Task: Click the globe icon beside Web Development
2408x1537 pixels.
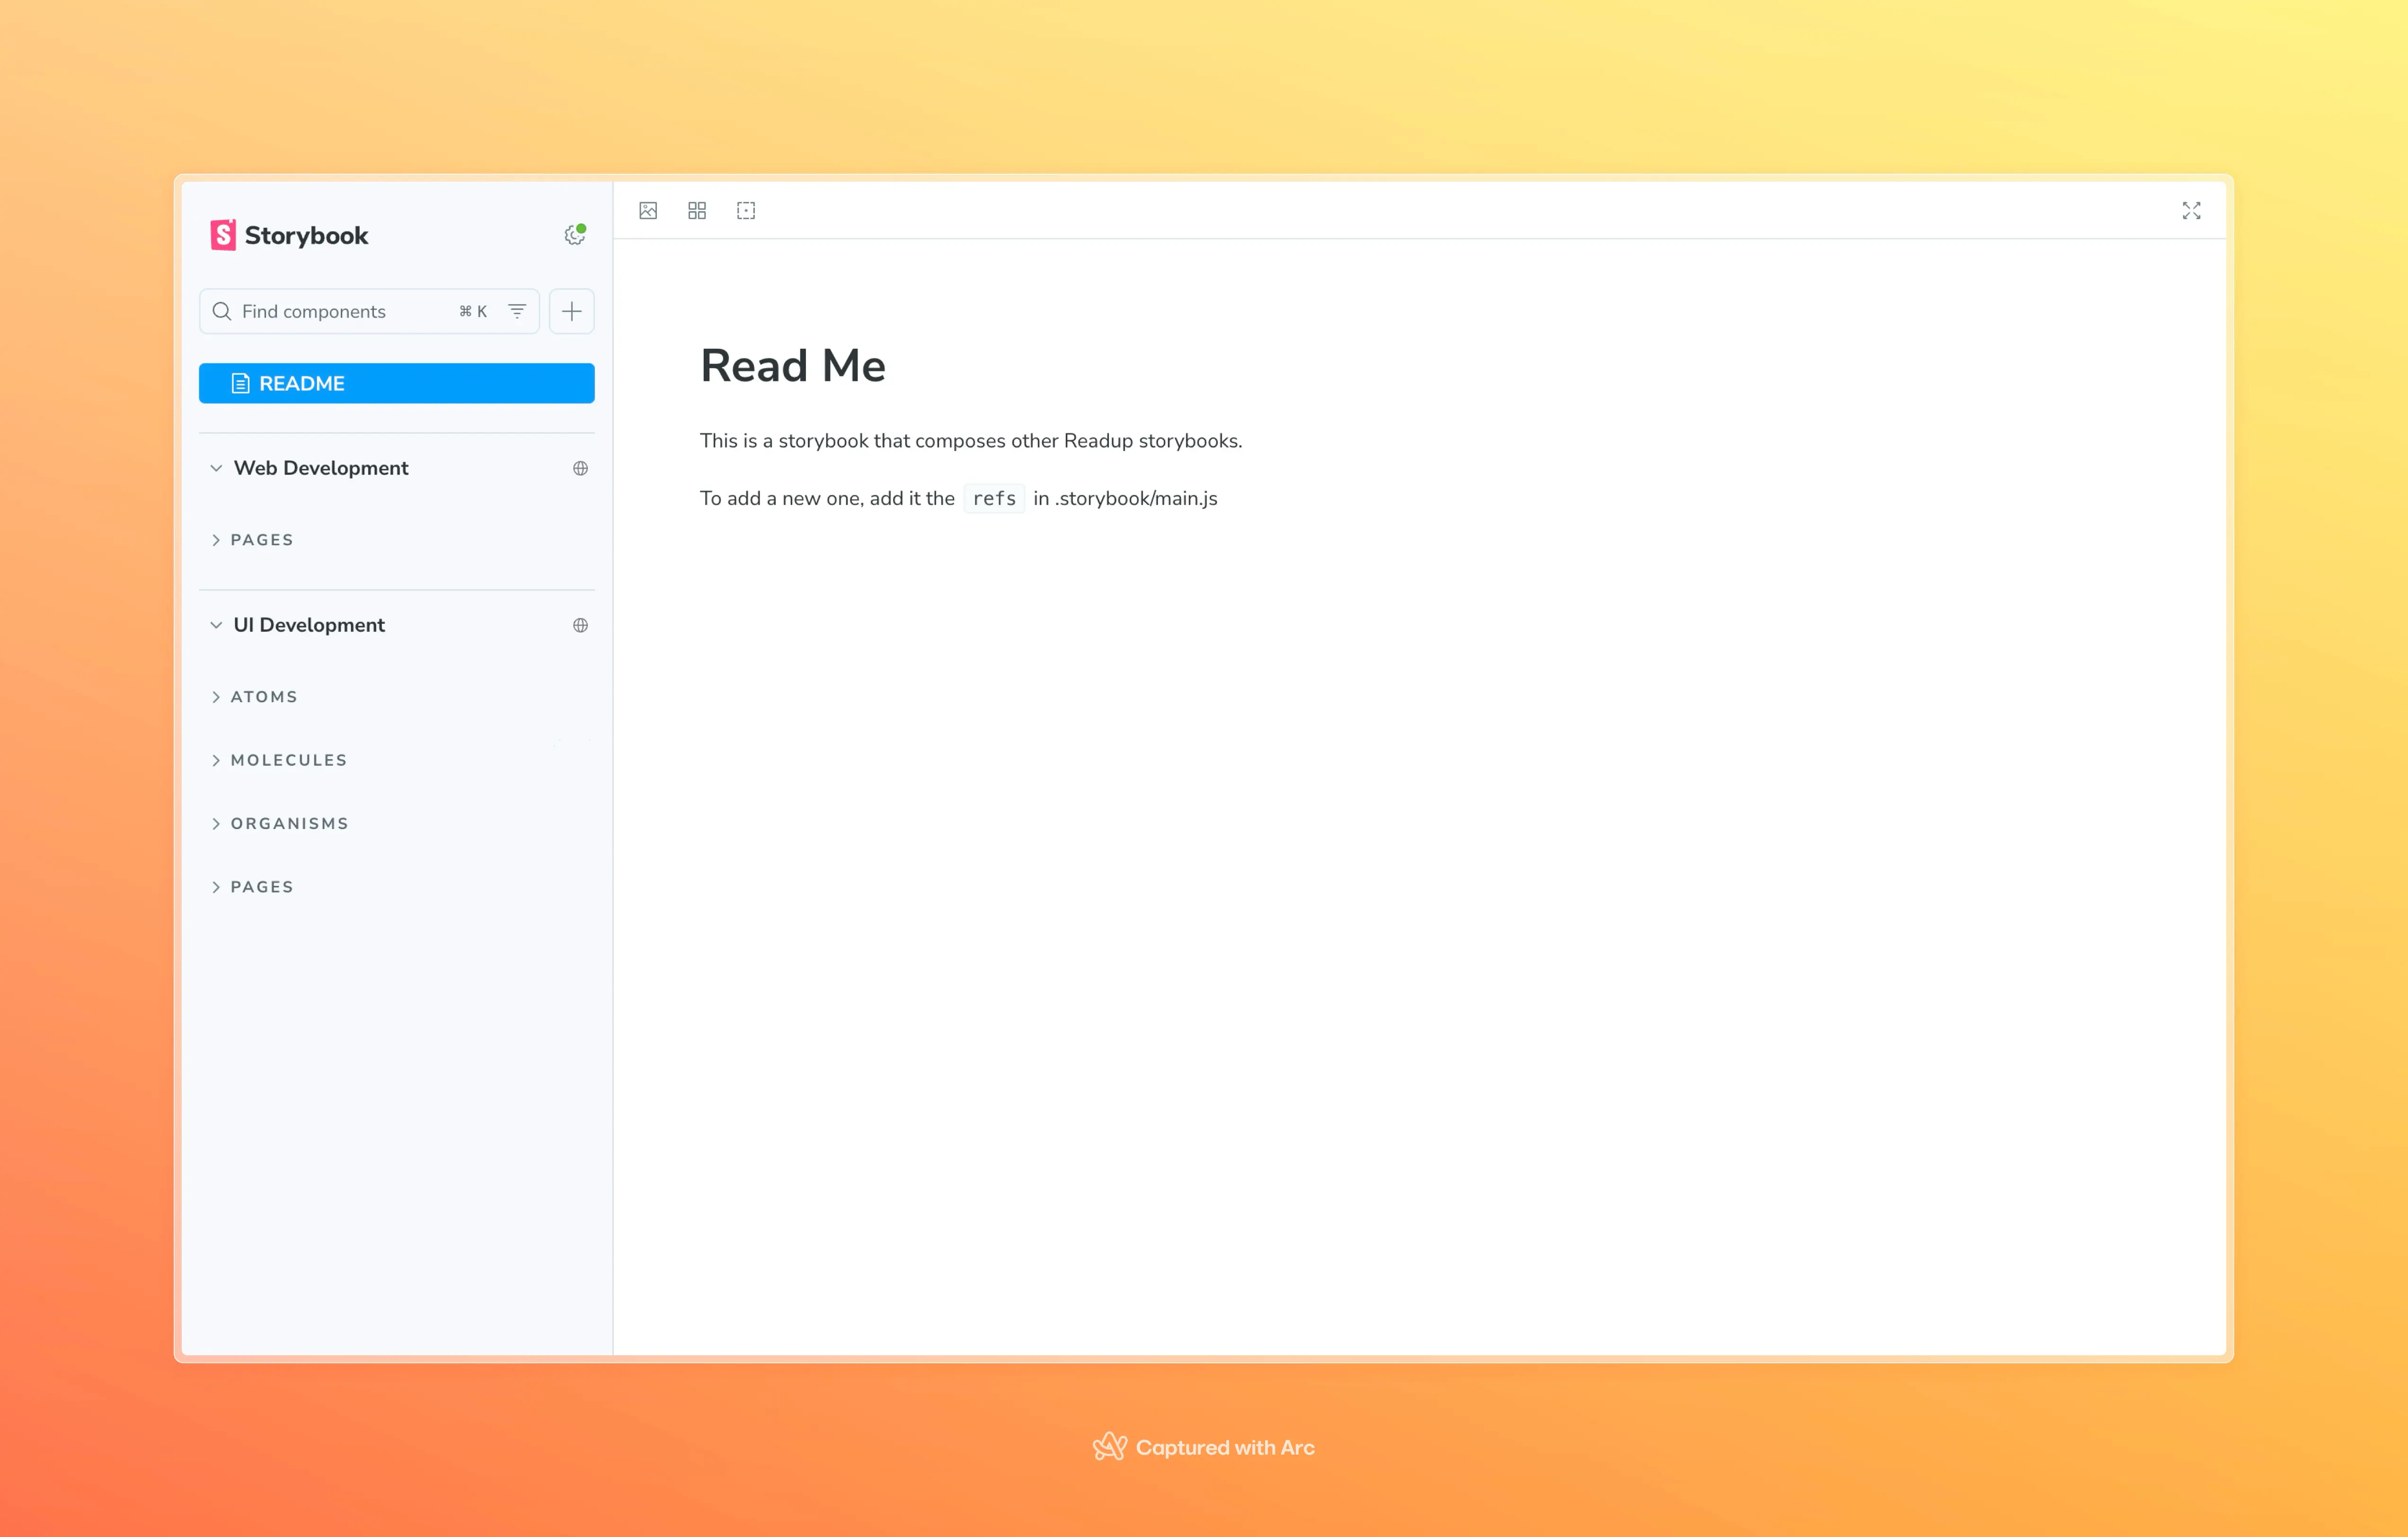Action: 580,468
